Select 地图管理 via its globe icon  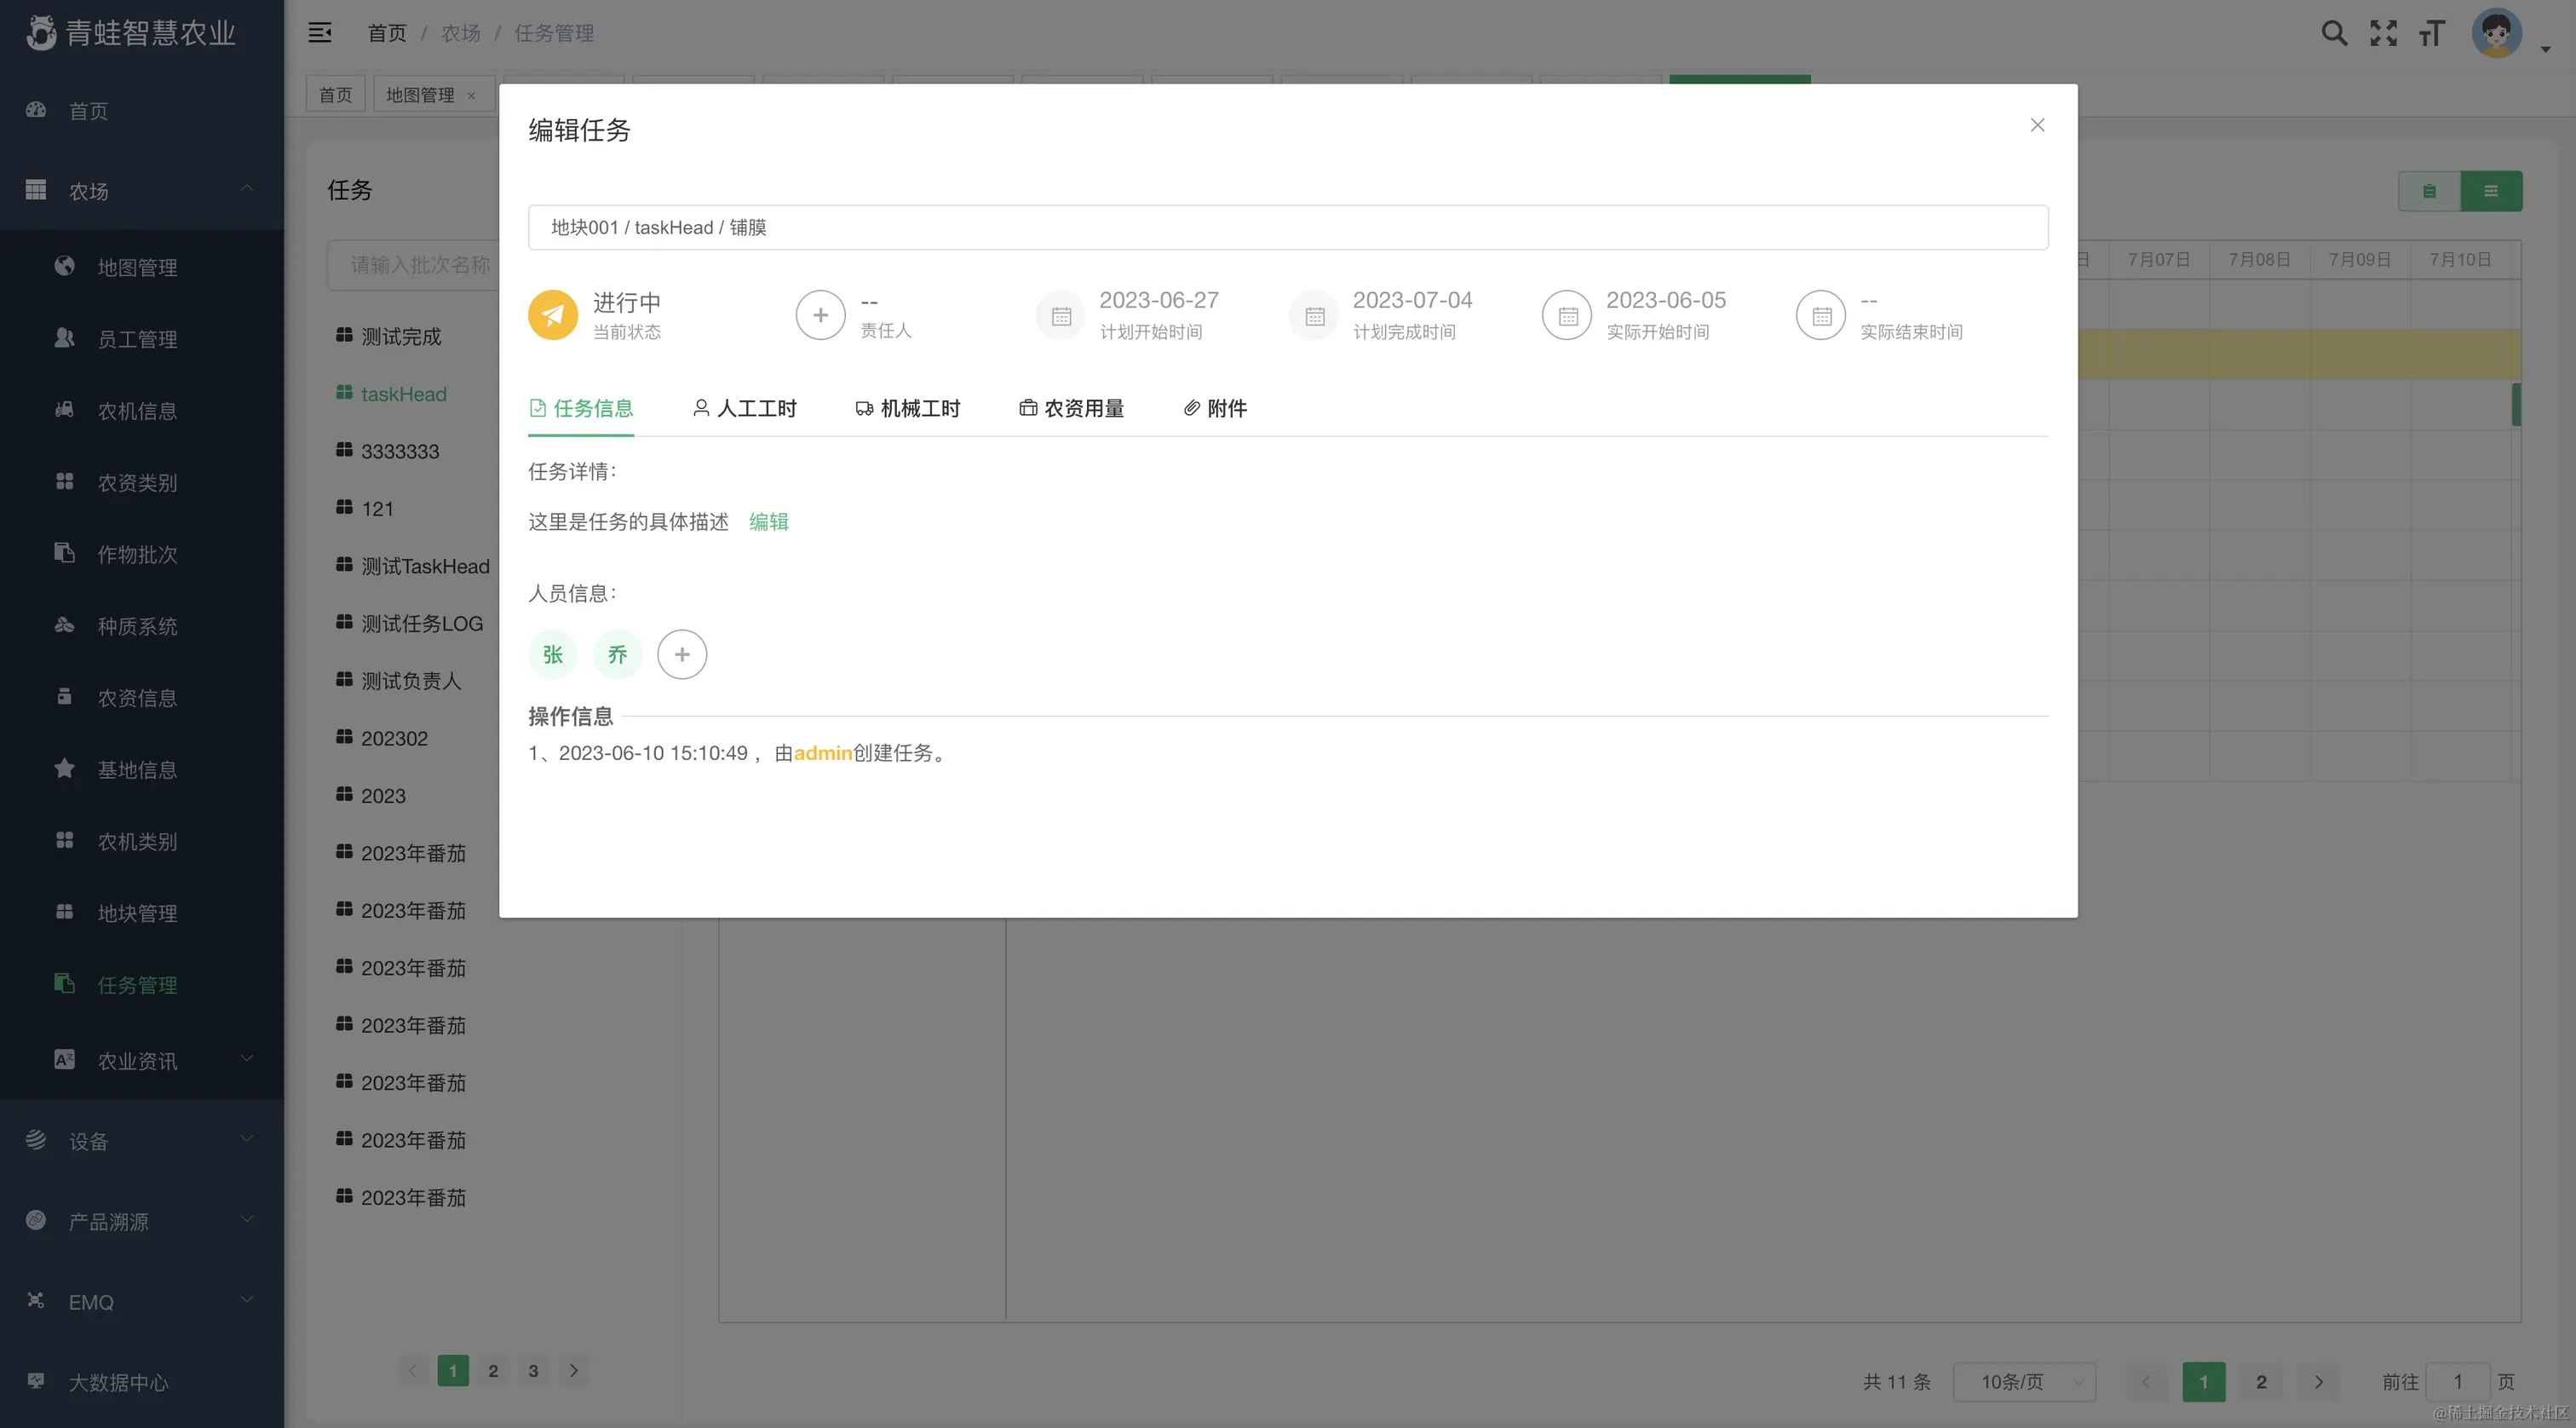click(x=64, y=266)
